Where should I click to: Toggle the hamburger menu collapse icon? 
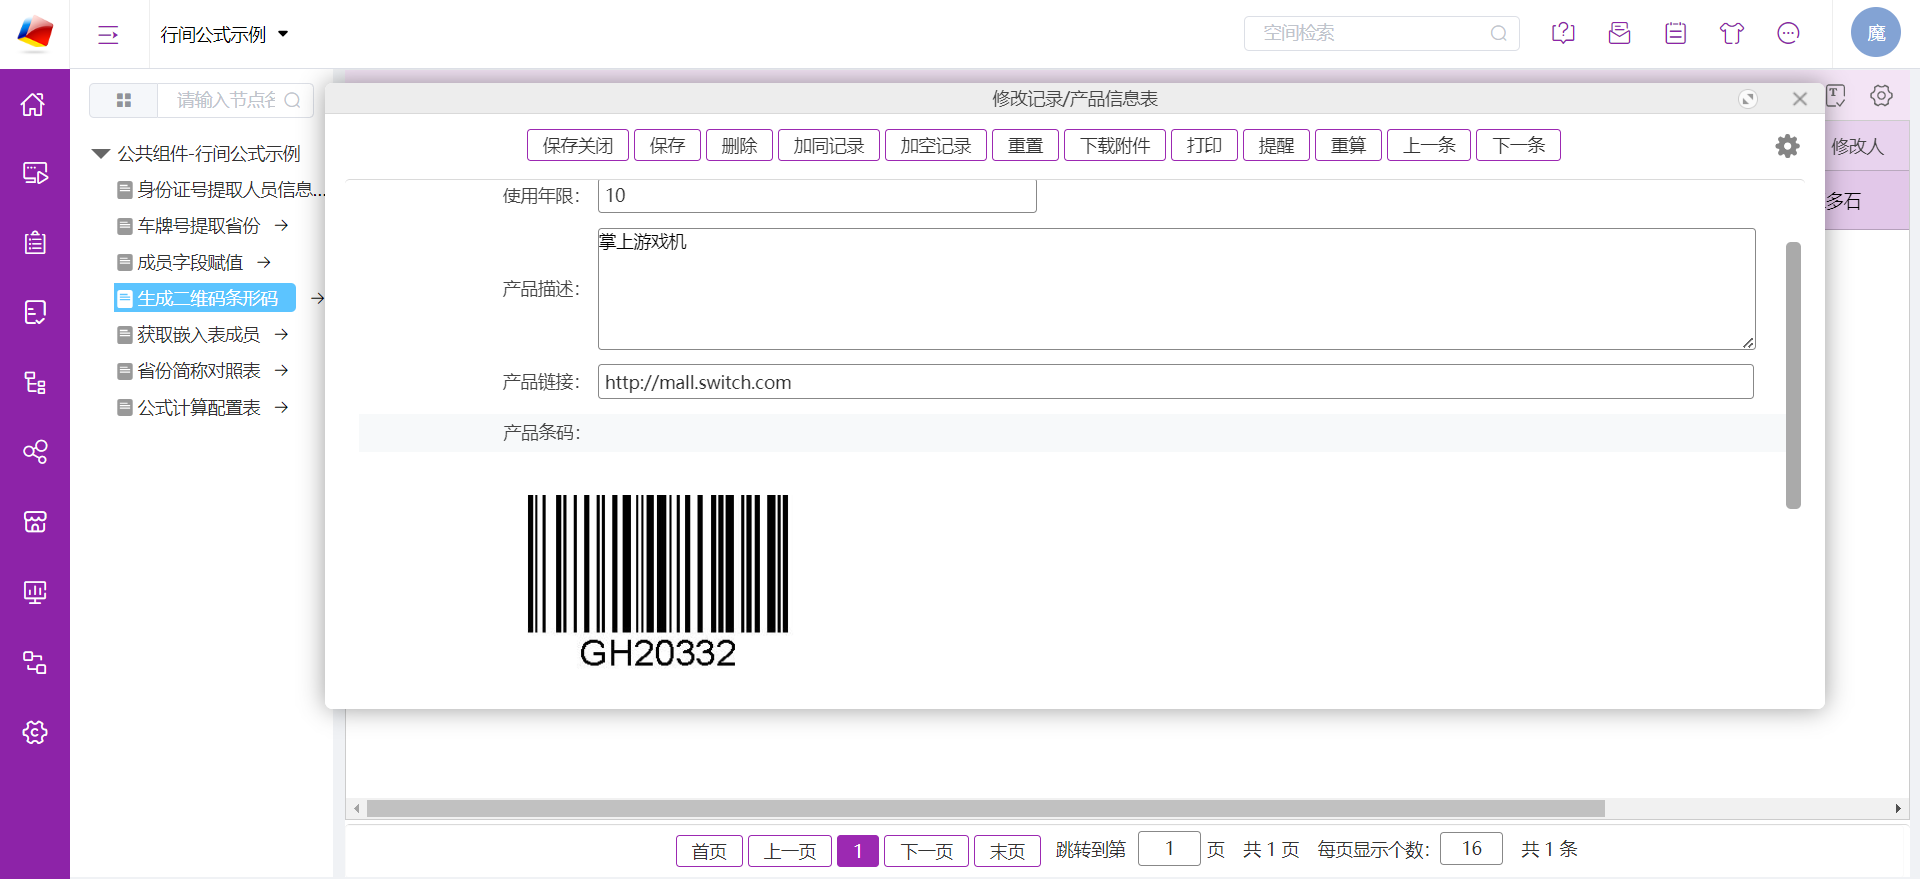[108, 35]
